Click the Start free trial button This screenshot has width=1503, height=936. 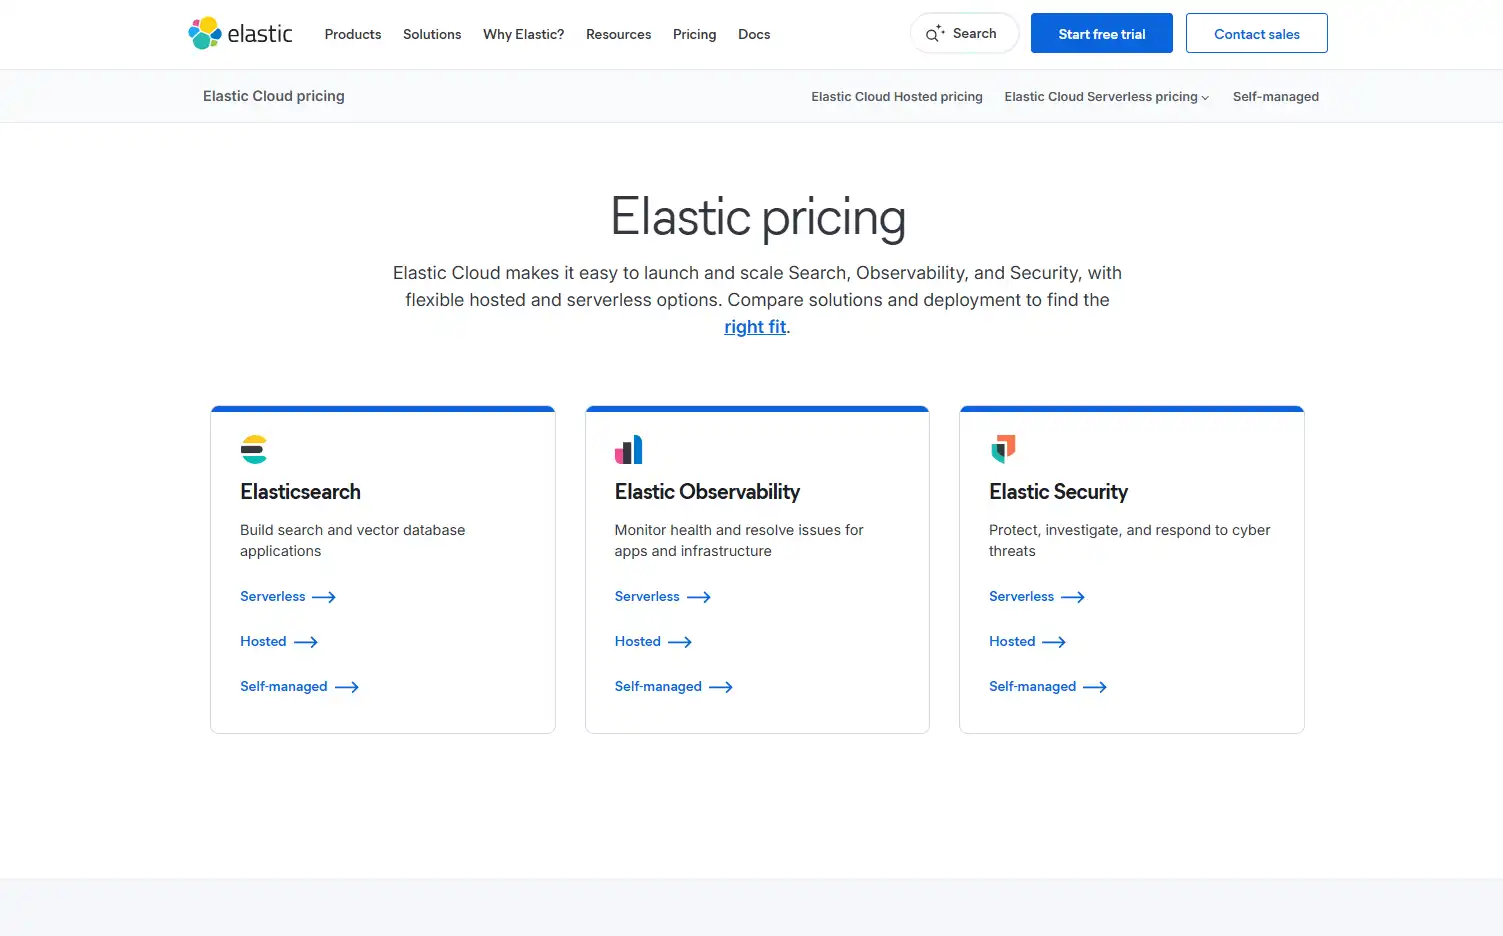point(1102,33)
